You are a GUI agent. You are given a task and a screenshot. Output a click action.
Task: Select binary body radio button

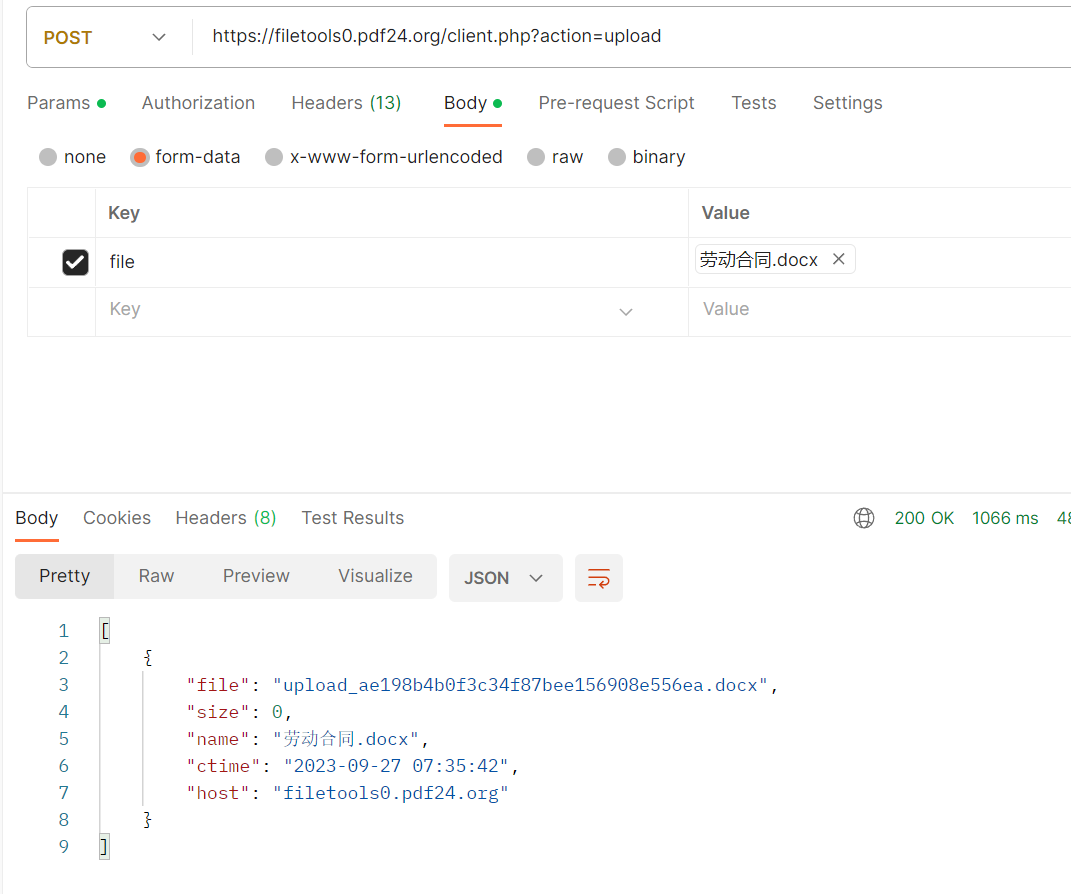617,157
